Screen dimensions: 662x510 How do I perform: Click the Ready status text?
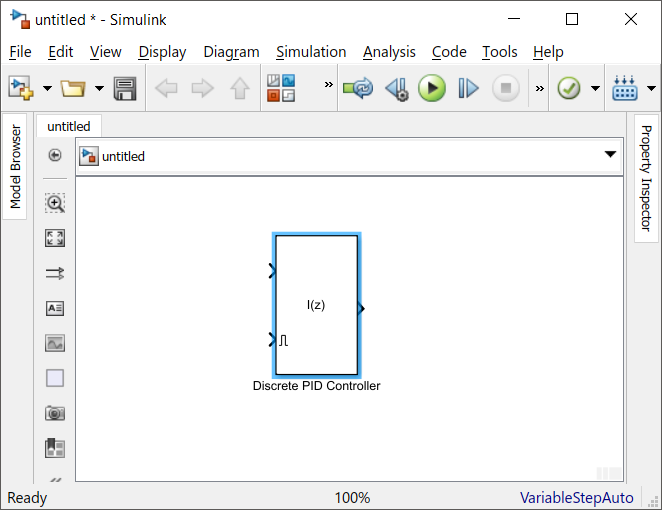tap(27, 498)
